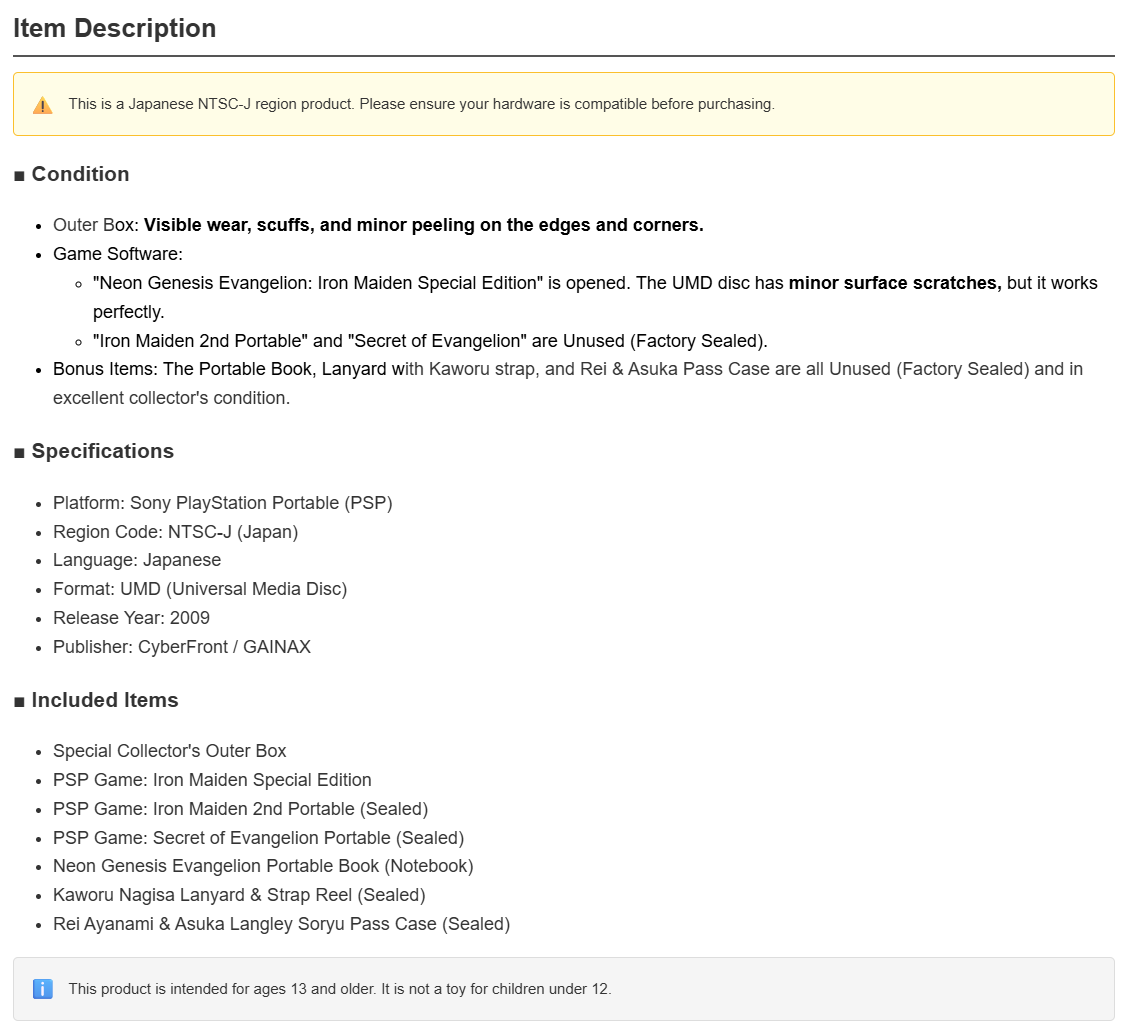Screen dimensions: 1121x1034
Task: Click 'Release Year: 2009' entry
Action: [x=132, y=618]
